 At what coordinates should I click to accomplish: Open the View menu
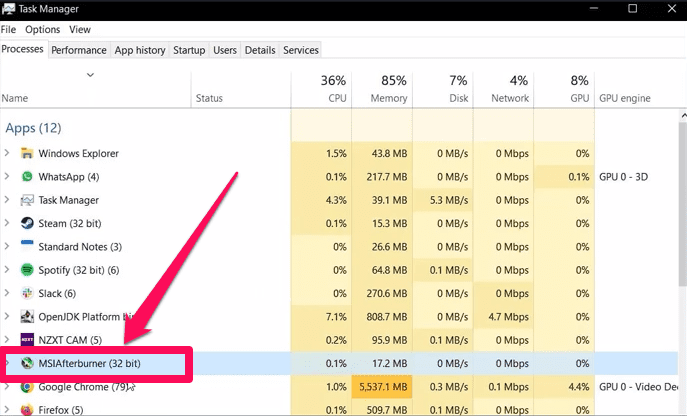(80, 29)
